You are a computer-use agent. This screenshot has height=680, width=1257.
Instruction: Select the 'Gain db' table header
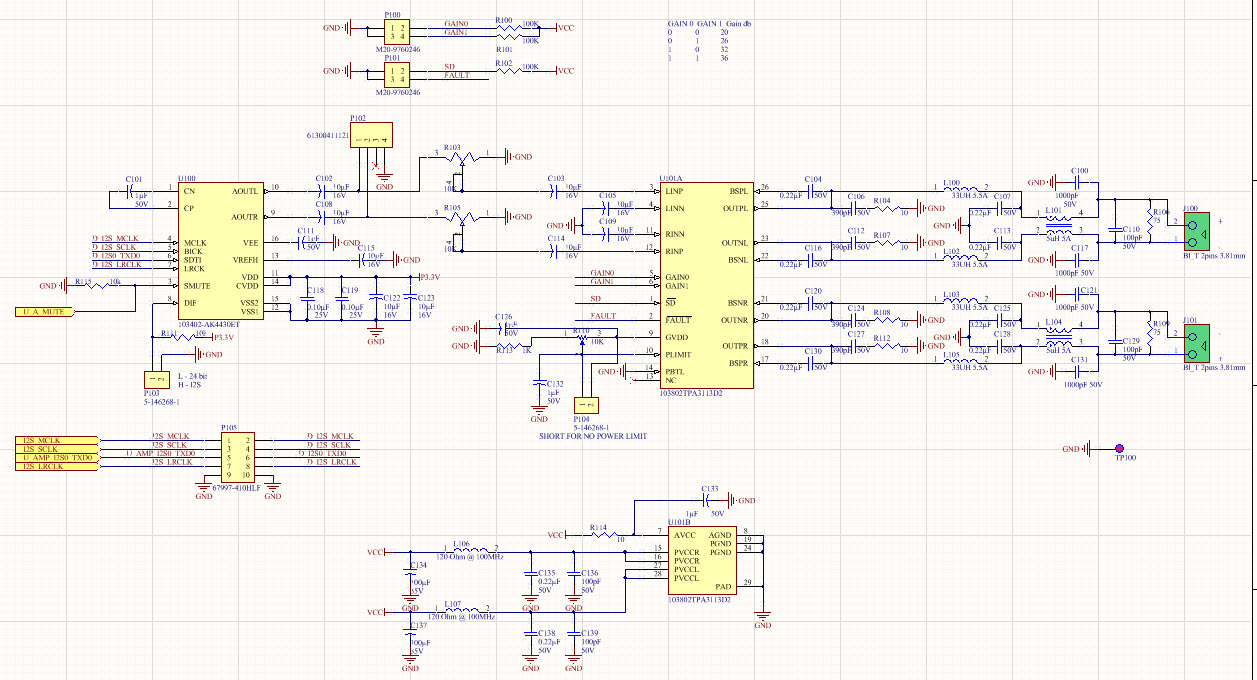point(740,22)
